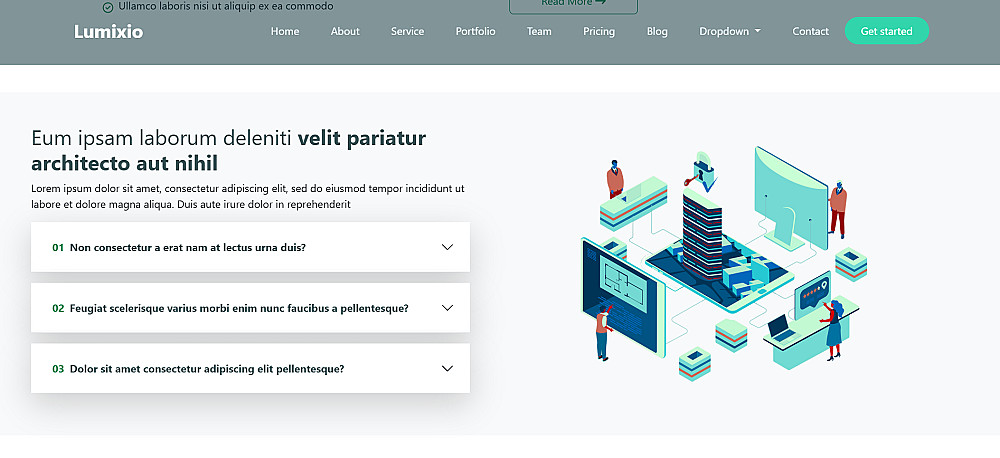The image size is (1000, 458).
Task: Expand chevron for question 03 Dolor sit amet
Action: [x=447, y=368]
